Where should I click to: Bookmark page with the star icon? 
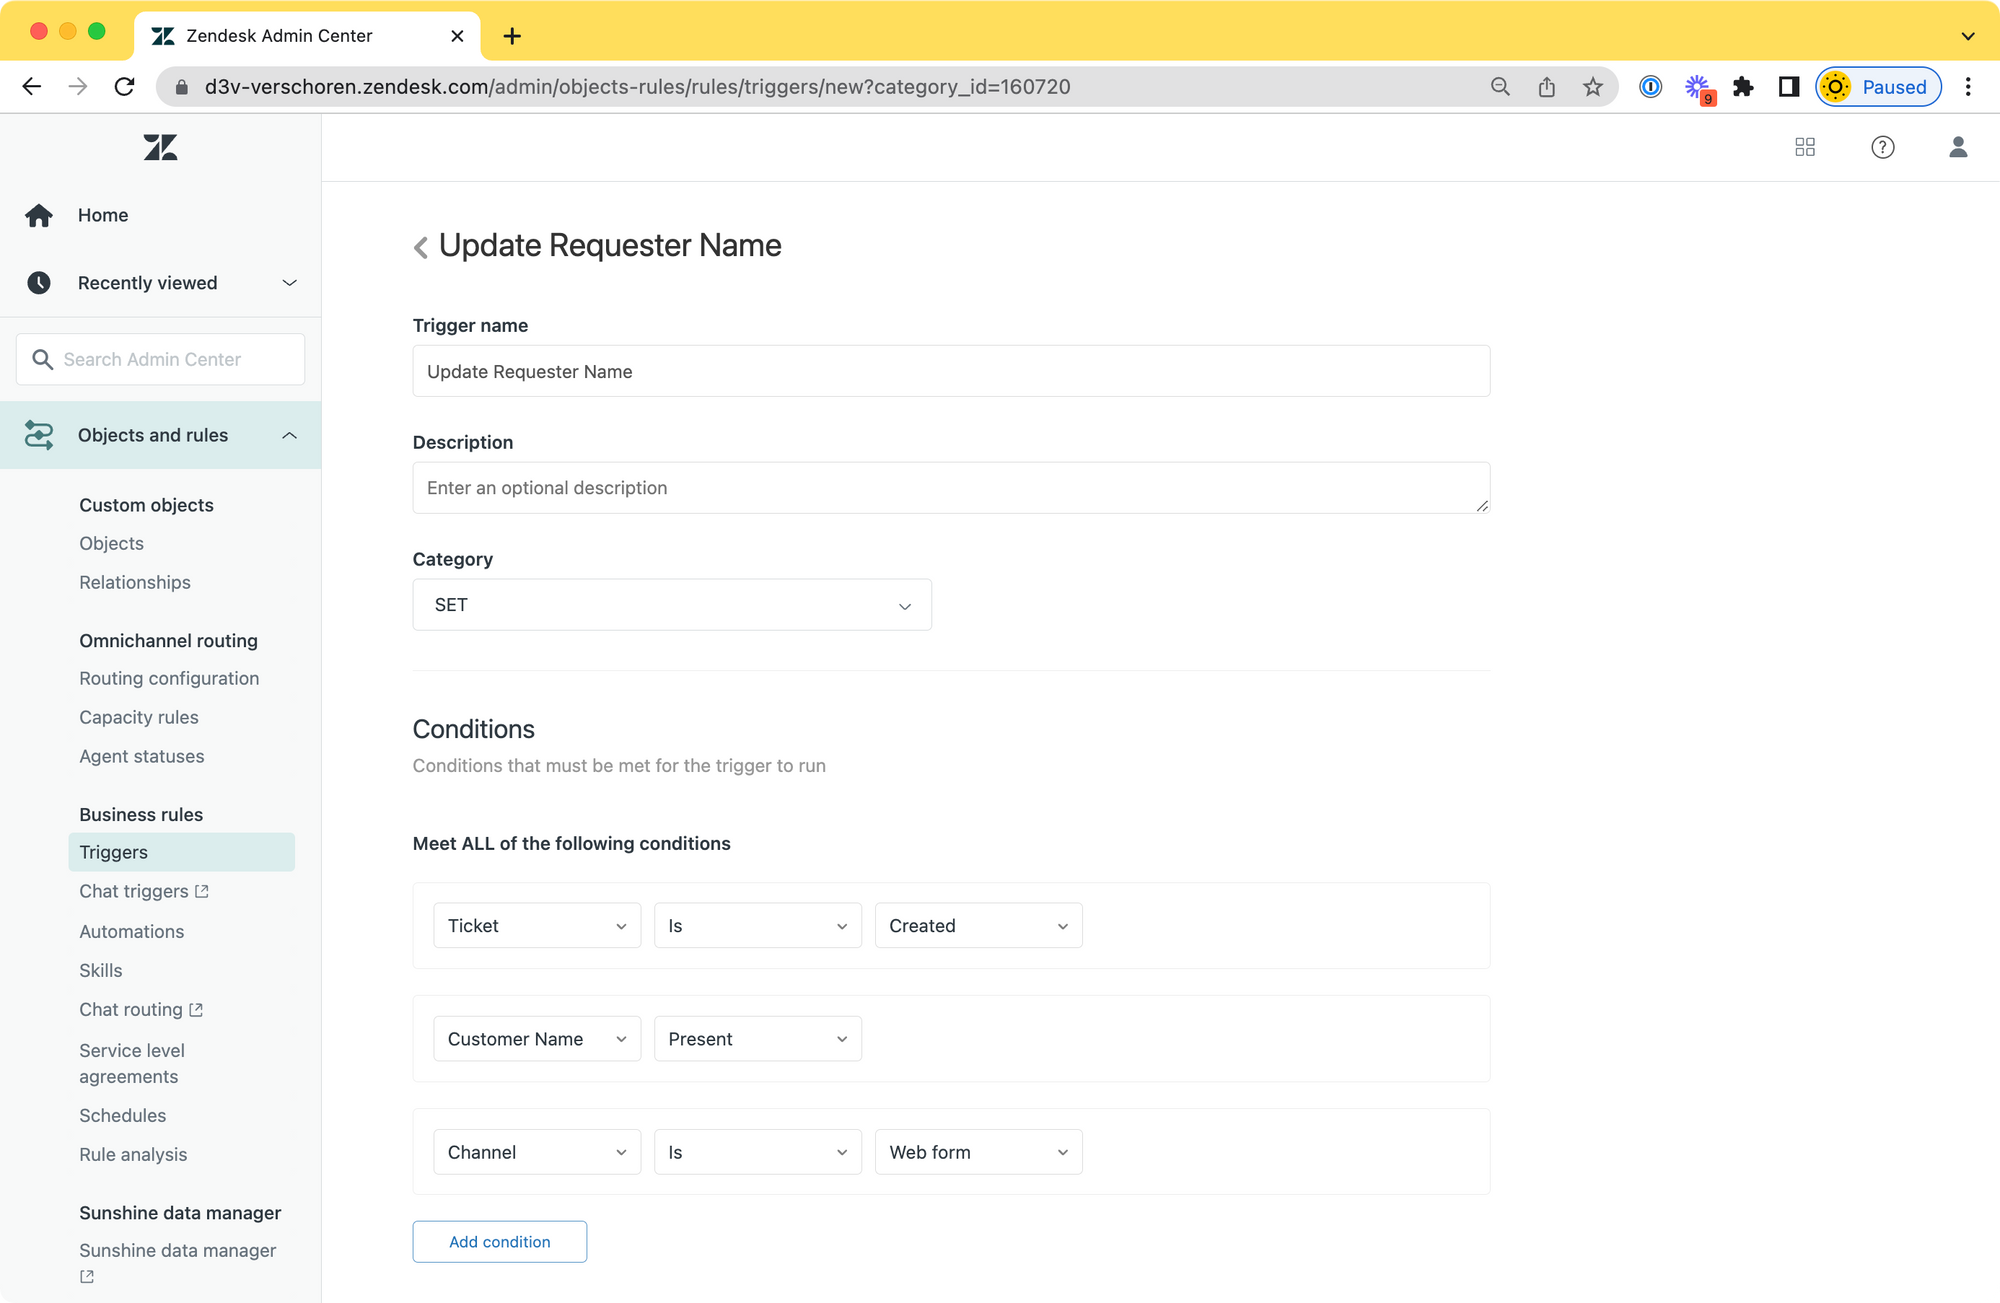point(1593,87)
